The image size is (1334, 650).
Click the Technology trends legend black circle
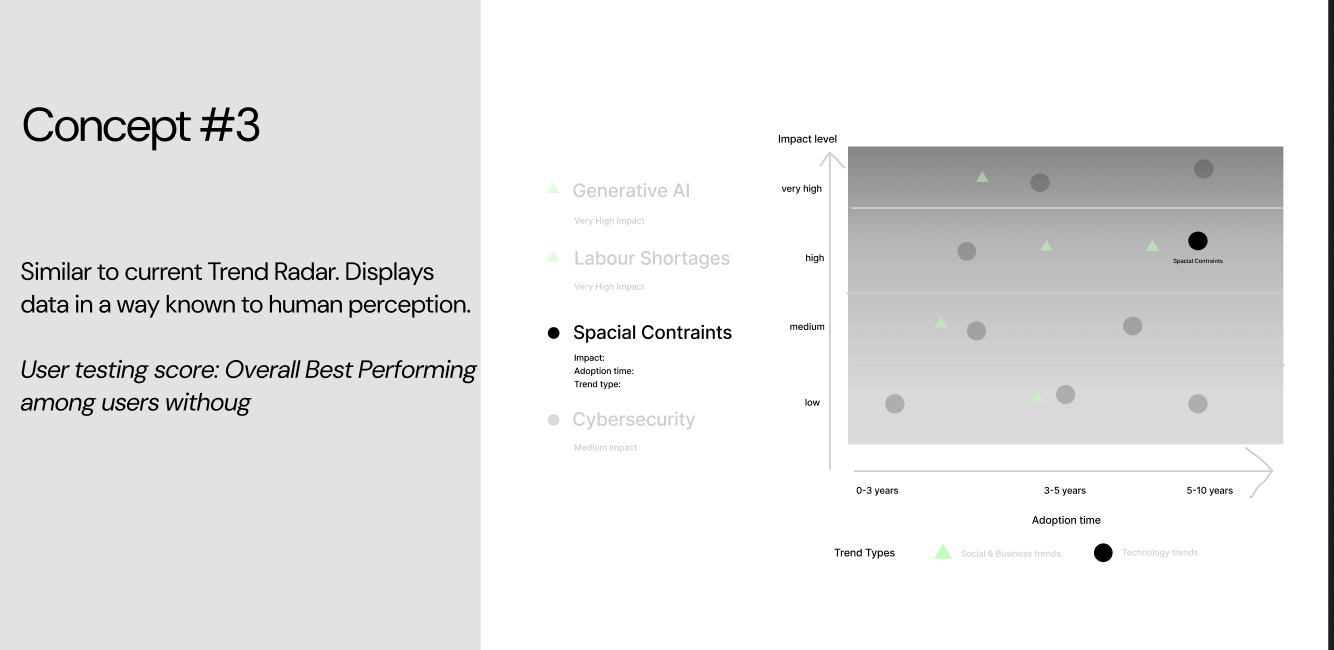pyautogui.click(x=1103, y=553)
